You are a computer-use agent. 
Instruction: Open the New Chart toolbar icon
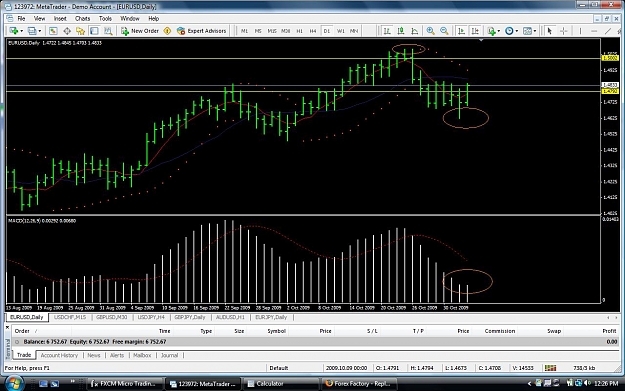point(14,31)
